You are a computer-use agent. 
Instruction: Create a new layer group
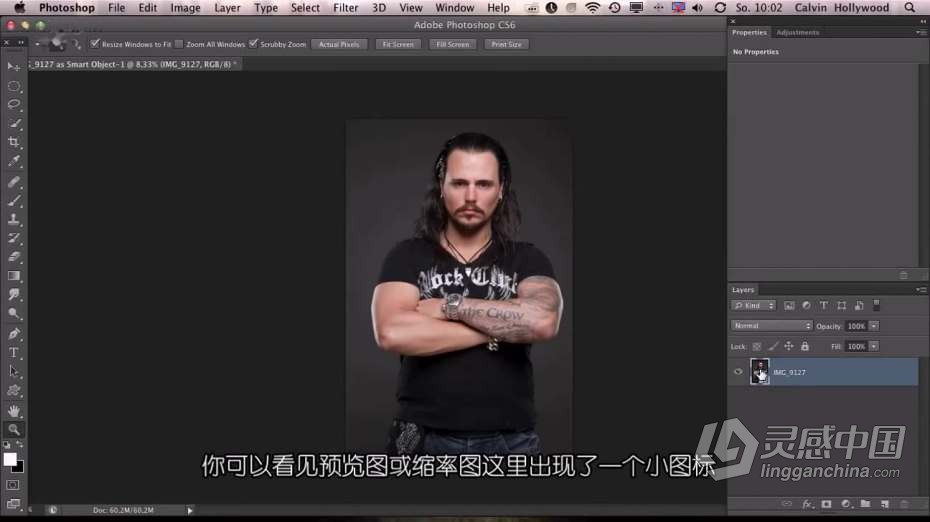click(x=865, y=504)
